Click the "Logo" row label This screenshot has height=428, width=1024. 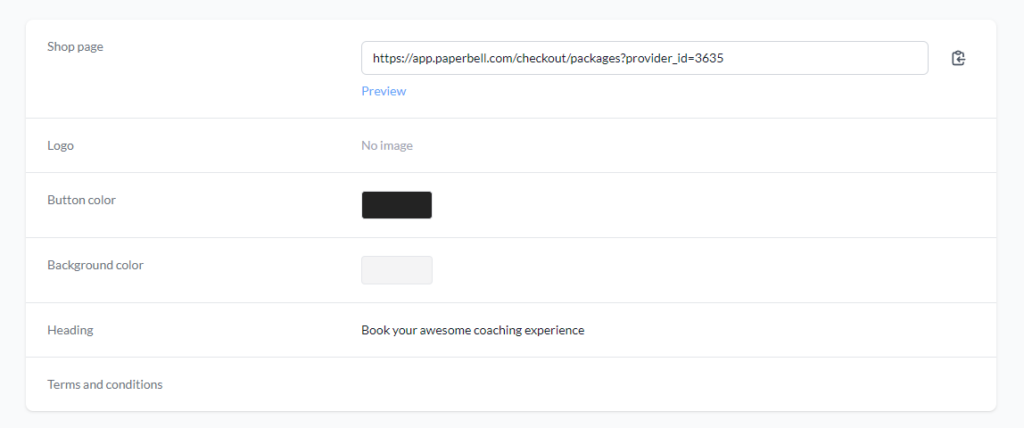(x=60, y=146)
